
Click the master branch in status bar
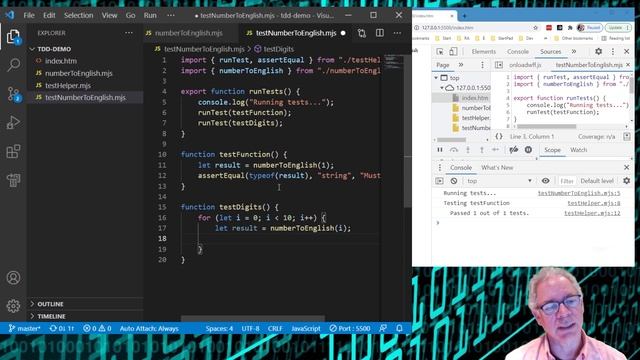tap(24, 328)
